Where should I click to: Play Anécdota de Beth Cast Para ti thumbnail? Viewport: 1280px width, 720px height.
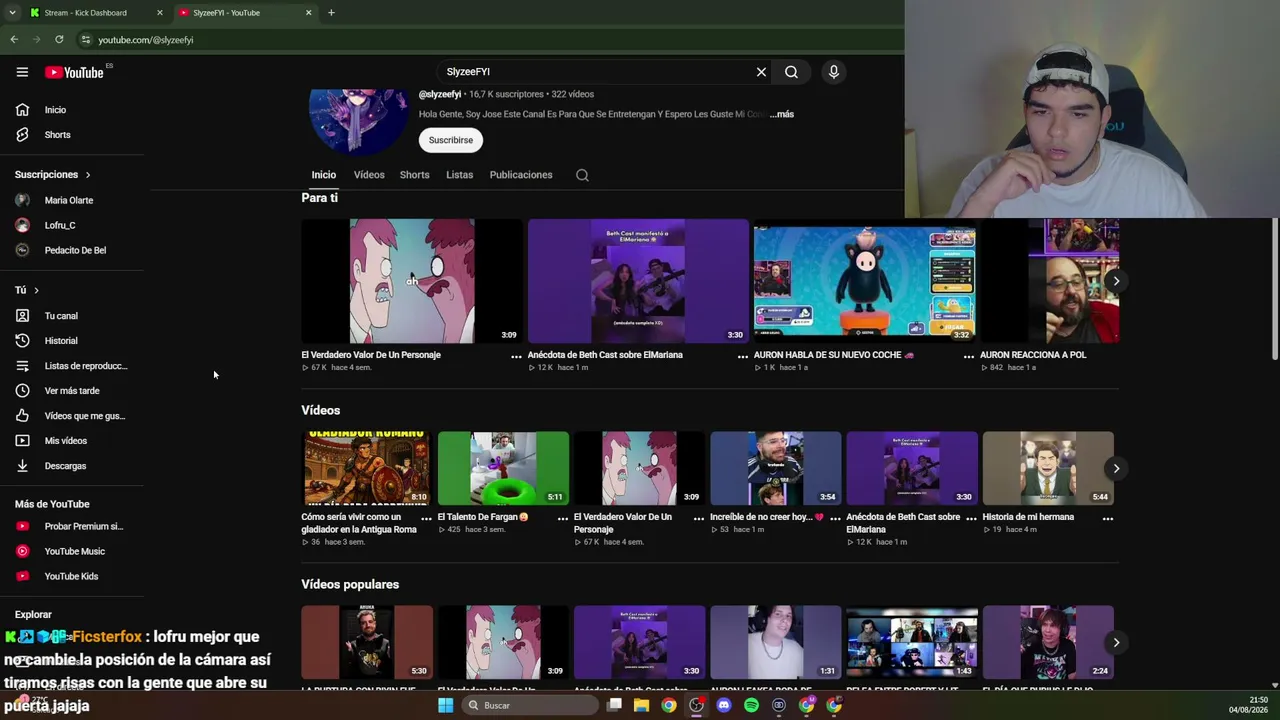[638, 281]
